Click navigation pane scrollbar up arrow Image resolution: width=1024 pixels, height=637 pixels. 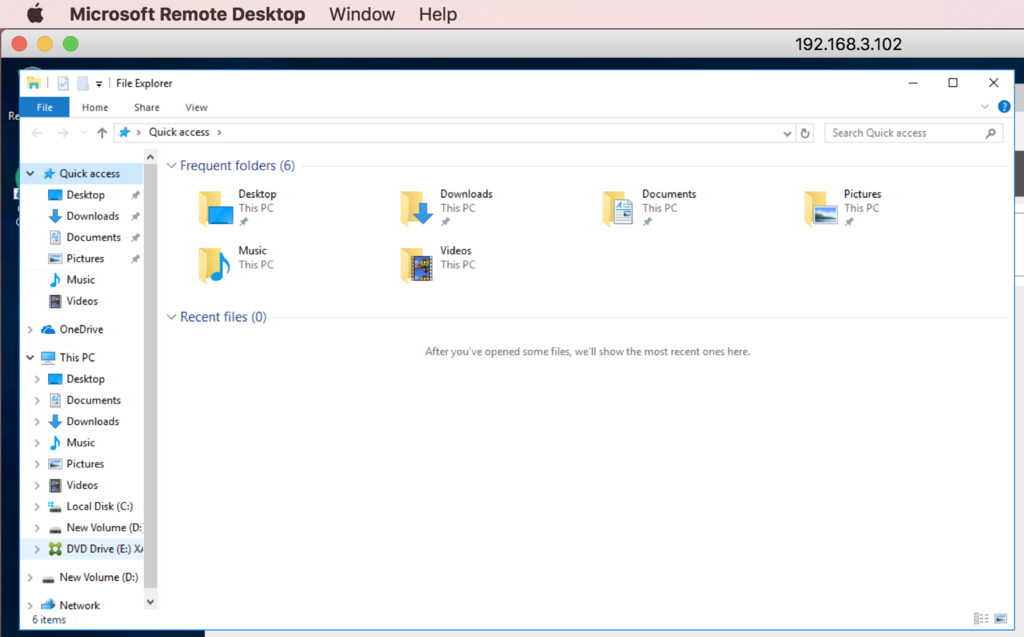[150, 157]
